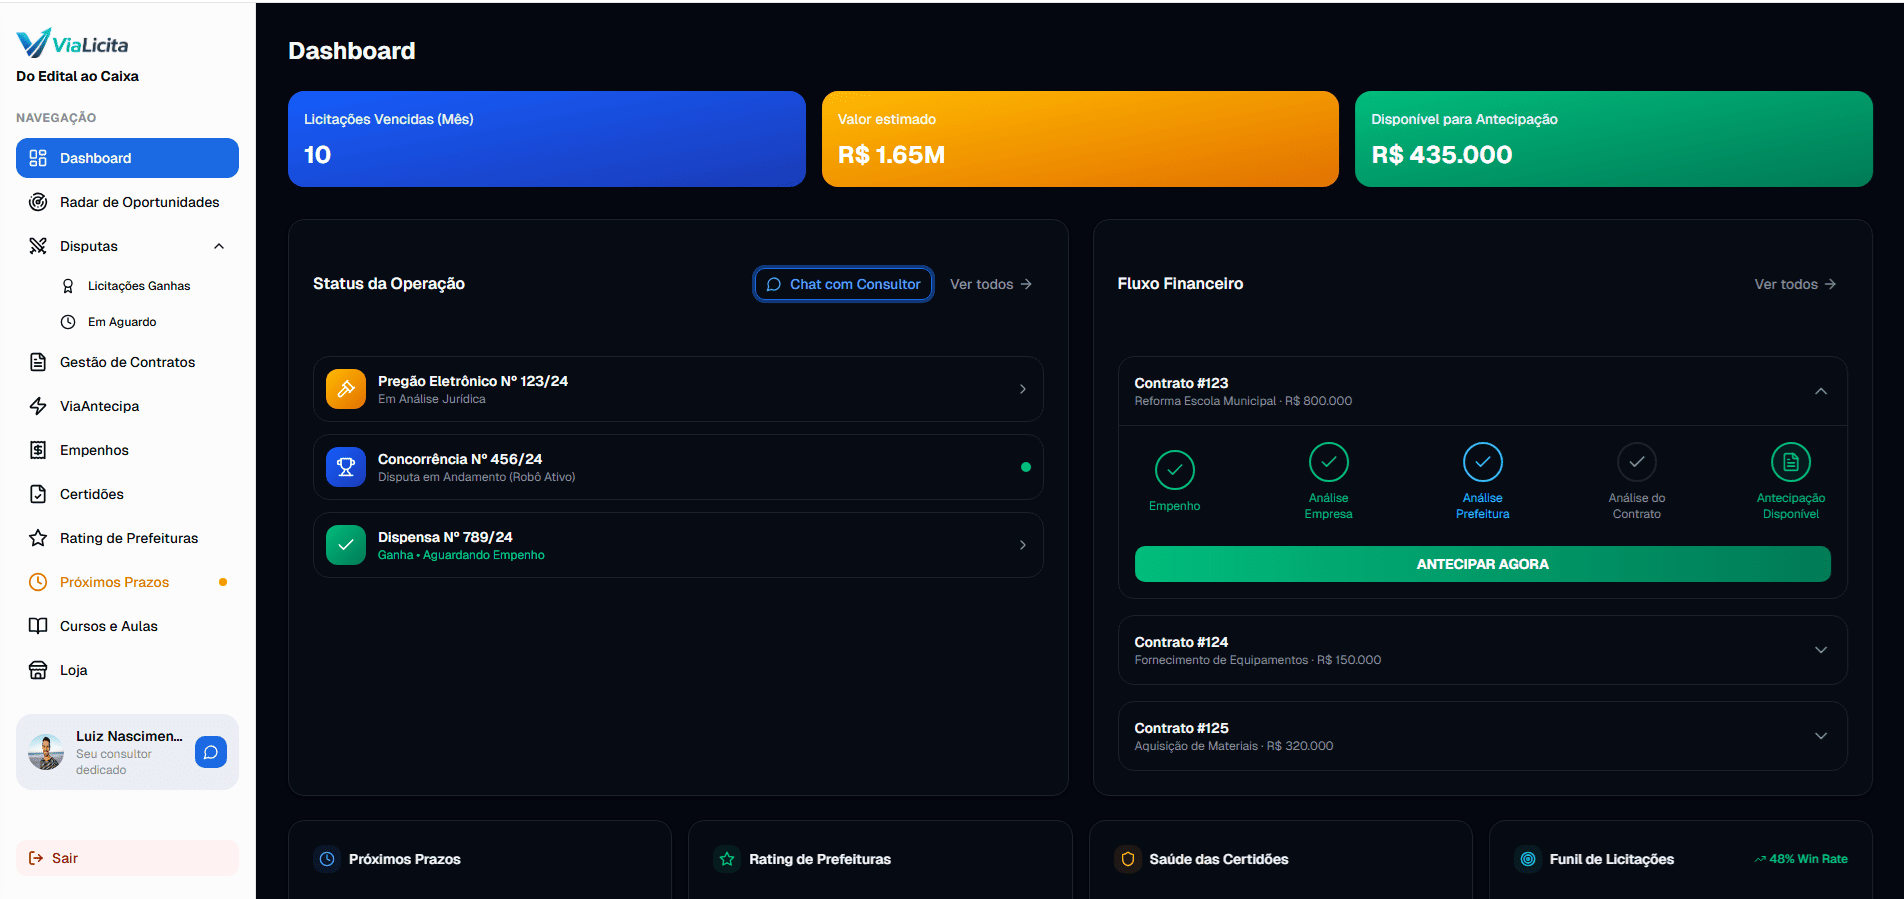Click the Análise Prefeitura step check icon
Viewport: 1904px width, 899px height.
point(1483,462)
